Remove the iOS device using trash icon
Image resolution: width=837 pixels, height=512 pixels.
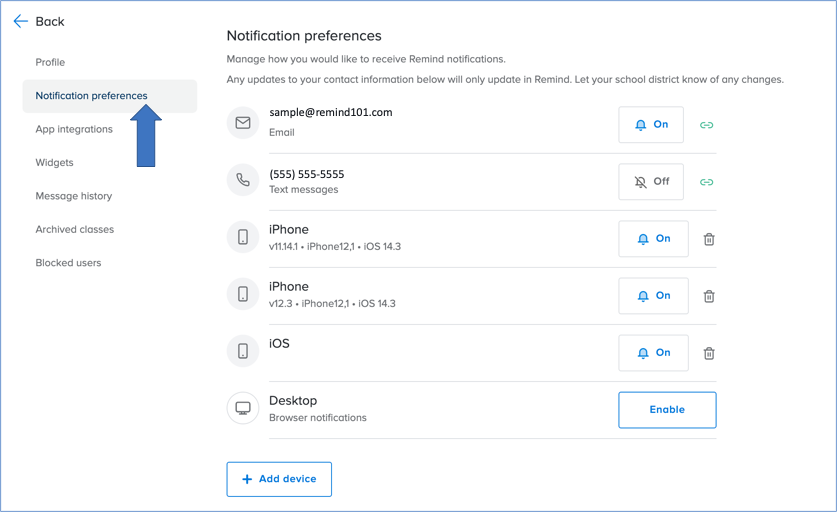point(709,353)
